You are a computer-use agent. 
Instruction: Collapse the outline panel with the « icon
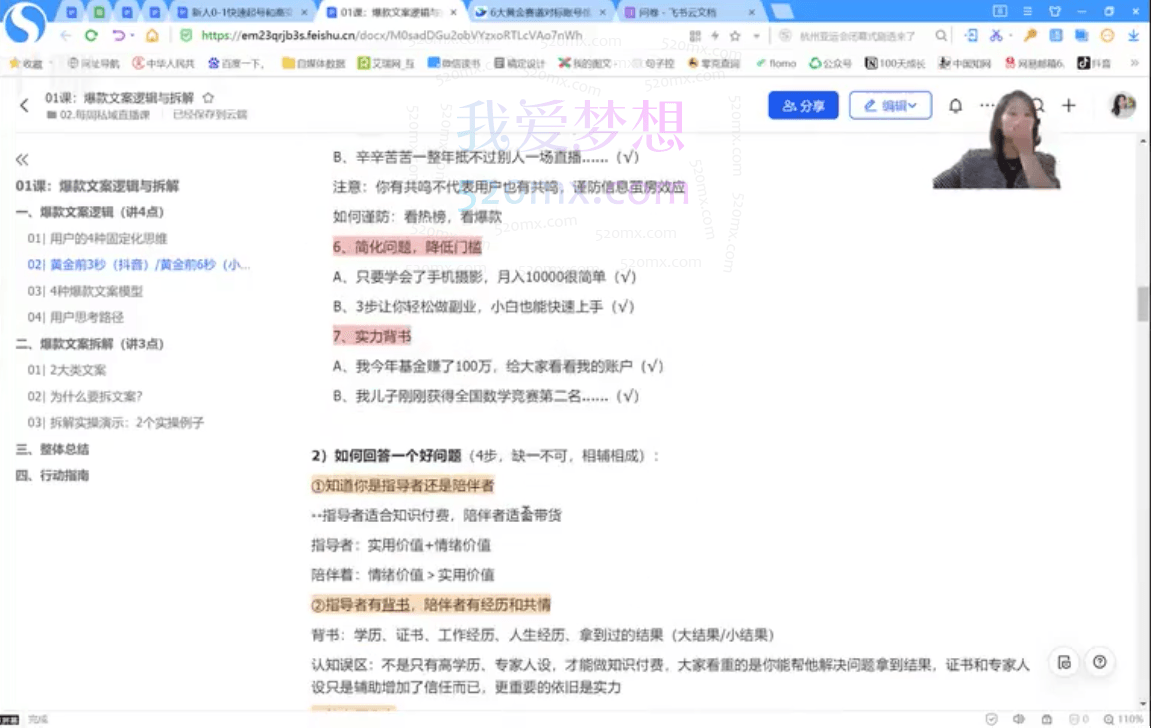tap(20, 157)
